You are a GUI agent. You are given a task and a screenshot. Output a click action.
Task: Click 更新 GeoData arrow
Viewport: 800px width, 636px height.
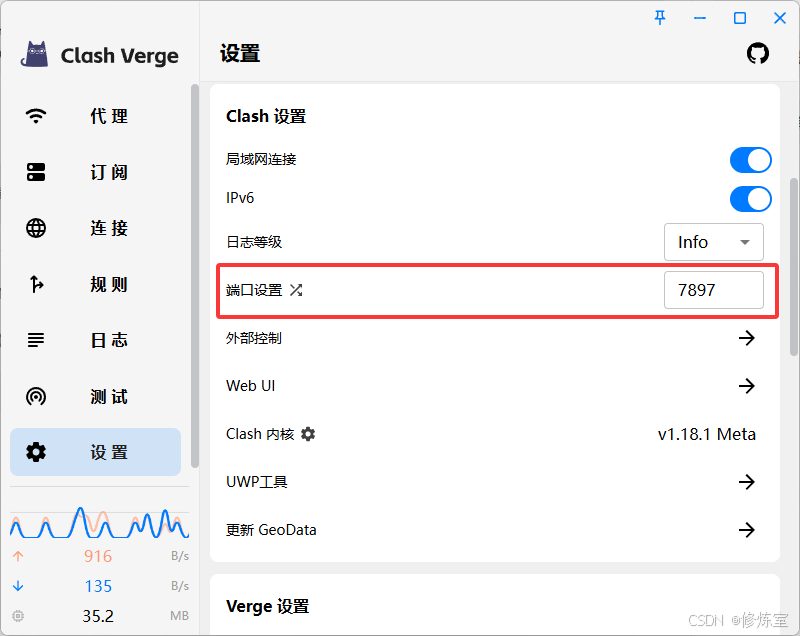[746, 529]
